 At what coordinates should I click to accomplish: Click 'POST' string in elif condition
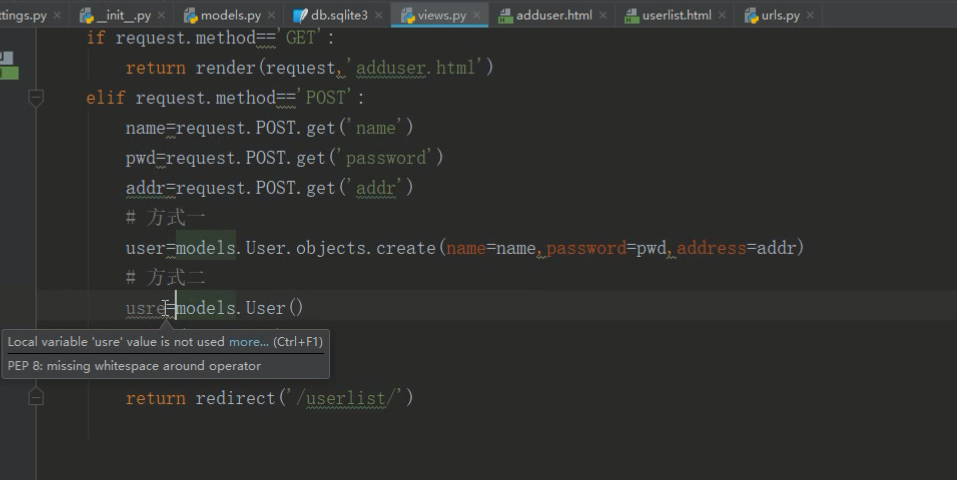click(x=325, y=98)
